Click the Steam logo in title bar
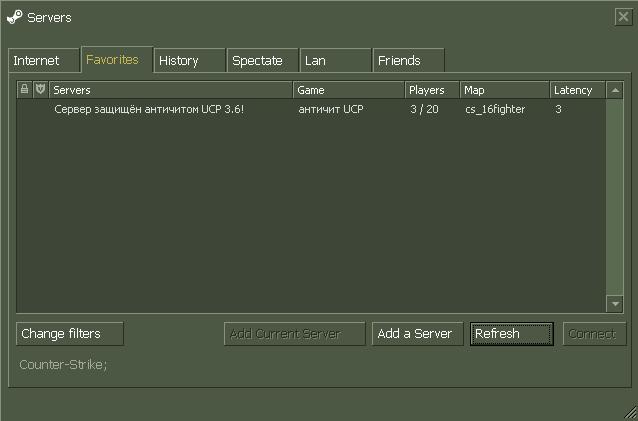The height and width of the screenshot is (421, 638). [14, 17]
